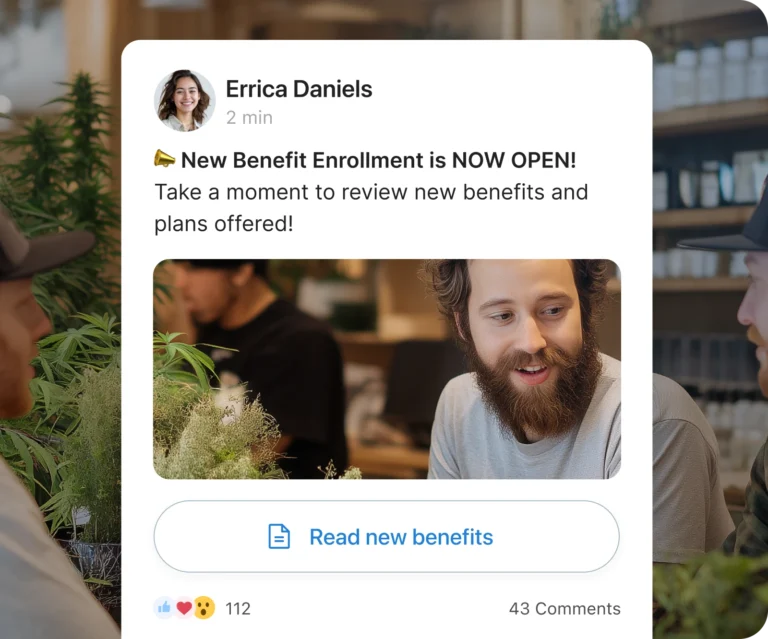This screenshot has width=768, height=639.
Task: Open the Read new benefits button
Action: [x=386, y=537]
